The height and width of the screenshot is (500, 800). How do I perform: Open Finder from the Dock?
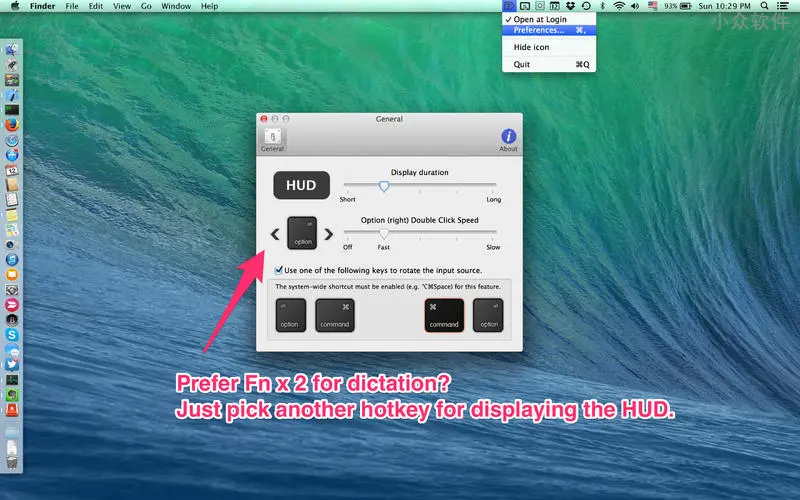[12, 49]
